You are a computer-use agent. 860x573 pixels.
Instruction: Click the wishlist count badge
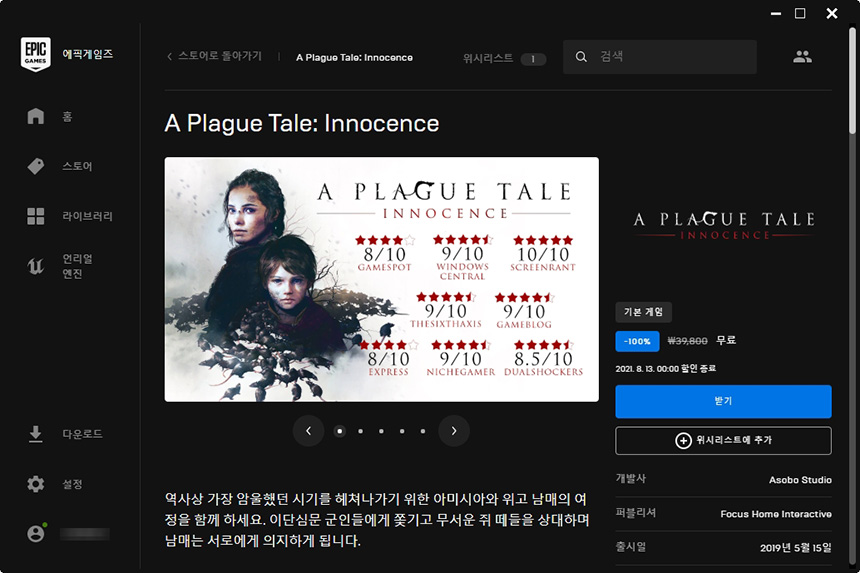coord(533,59)
